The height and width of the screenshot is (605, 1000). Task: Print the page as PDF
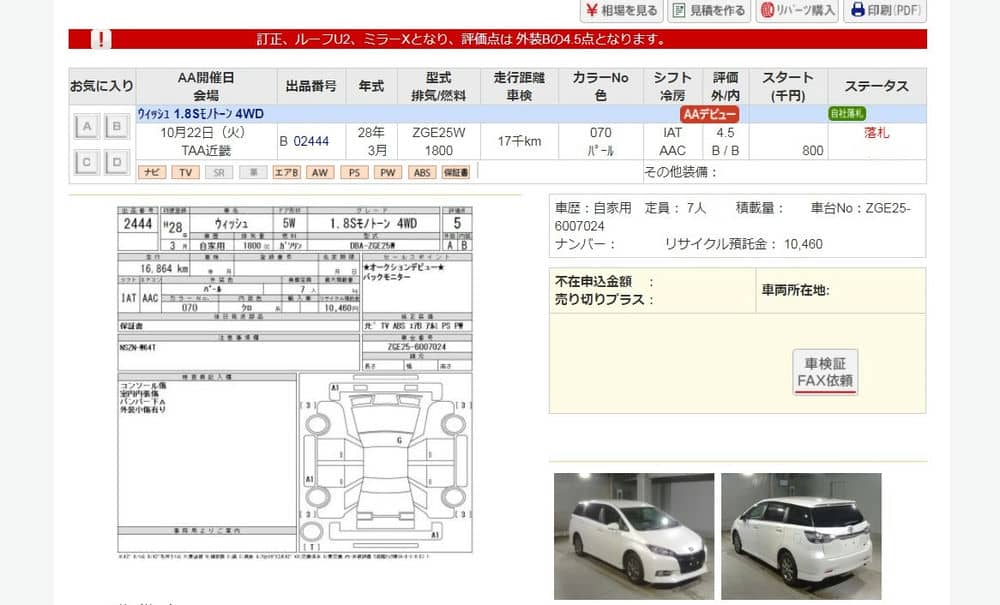885,10
